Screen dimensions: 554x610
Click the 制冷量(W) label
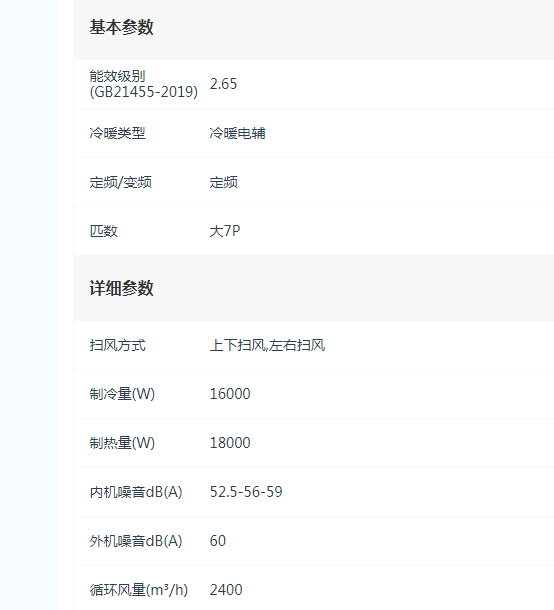tap(122, 394)
